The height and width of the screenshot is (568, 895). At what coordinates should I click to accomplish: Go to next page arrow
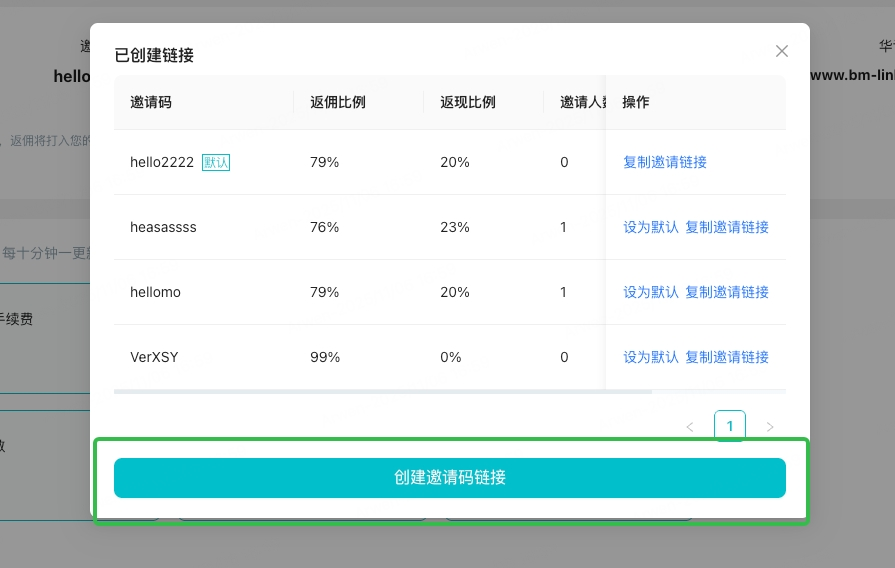[770, 427]
